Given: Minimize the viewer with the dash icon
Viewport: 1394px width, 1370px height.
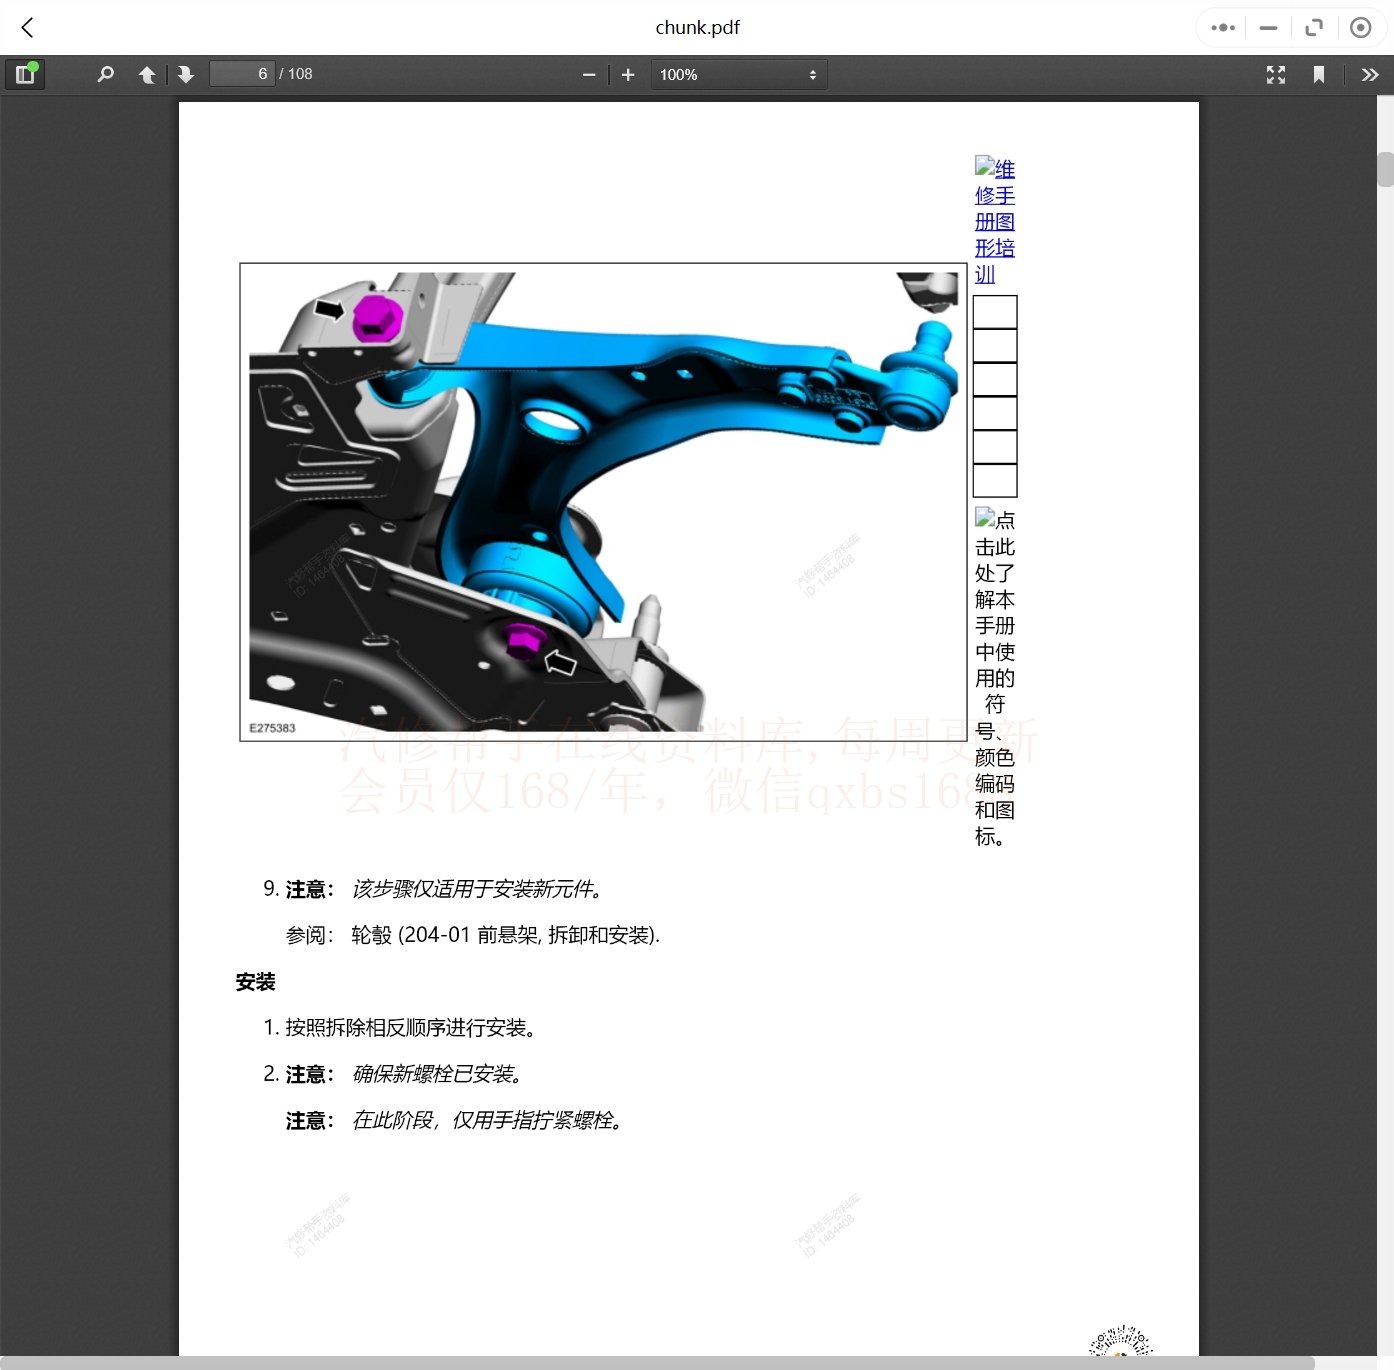Looking at the screenshot, I should coord(1267,27).
